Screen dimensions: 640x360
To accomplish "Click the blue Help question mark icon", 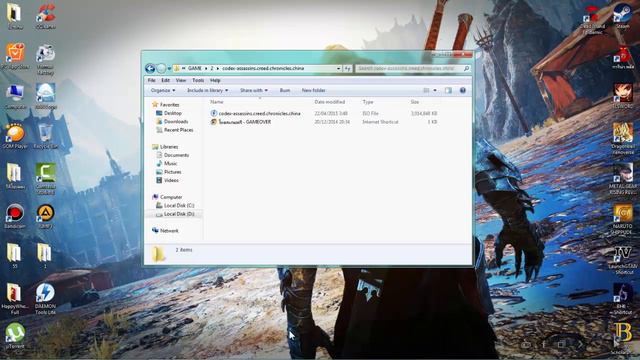I will pos(462,90).
